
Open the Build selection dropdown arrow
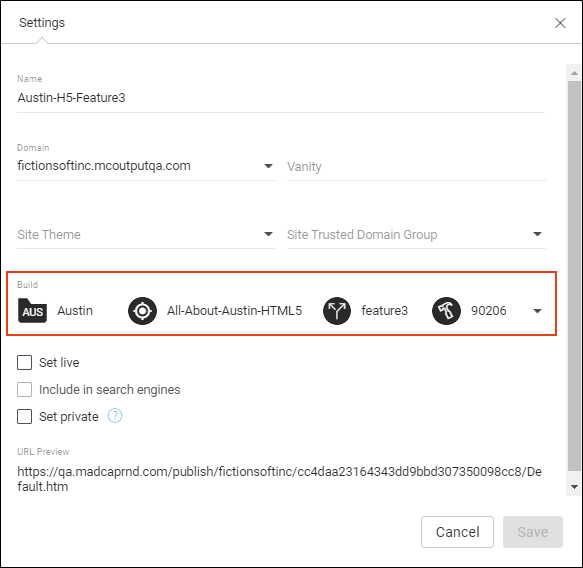[537, 311]
